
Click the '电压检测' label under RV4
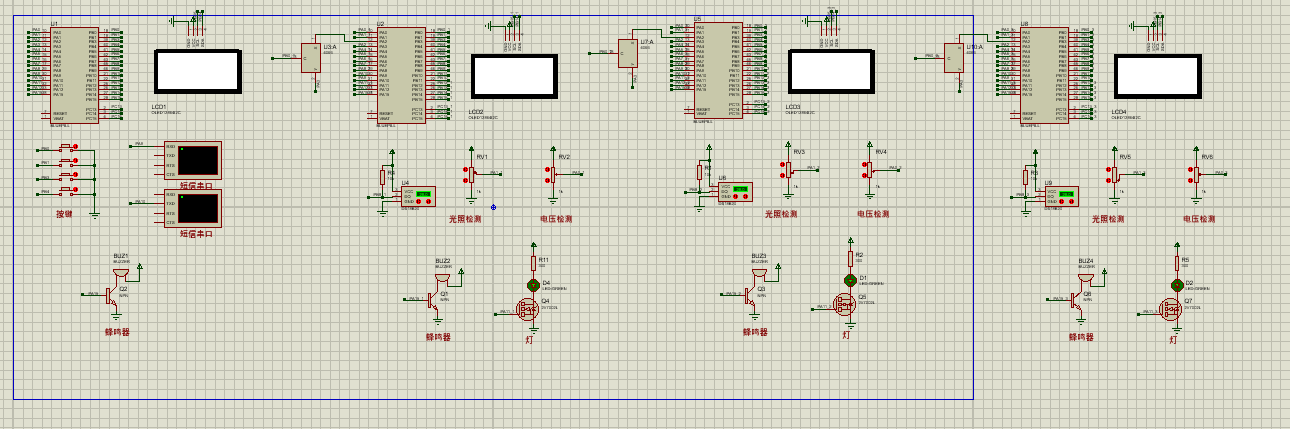[873, 214]
